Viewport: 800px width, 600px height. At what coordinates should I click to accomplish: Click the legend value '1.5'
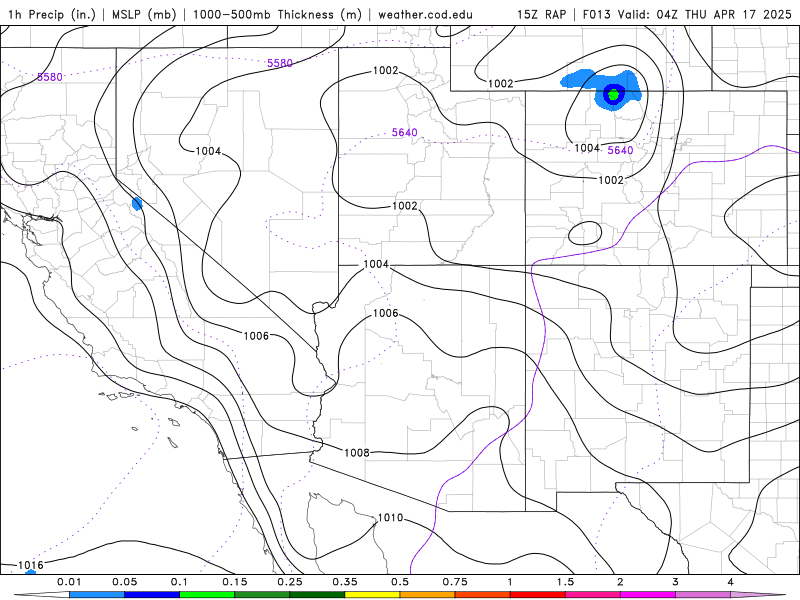pos(565,582)
